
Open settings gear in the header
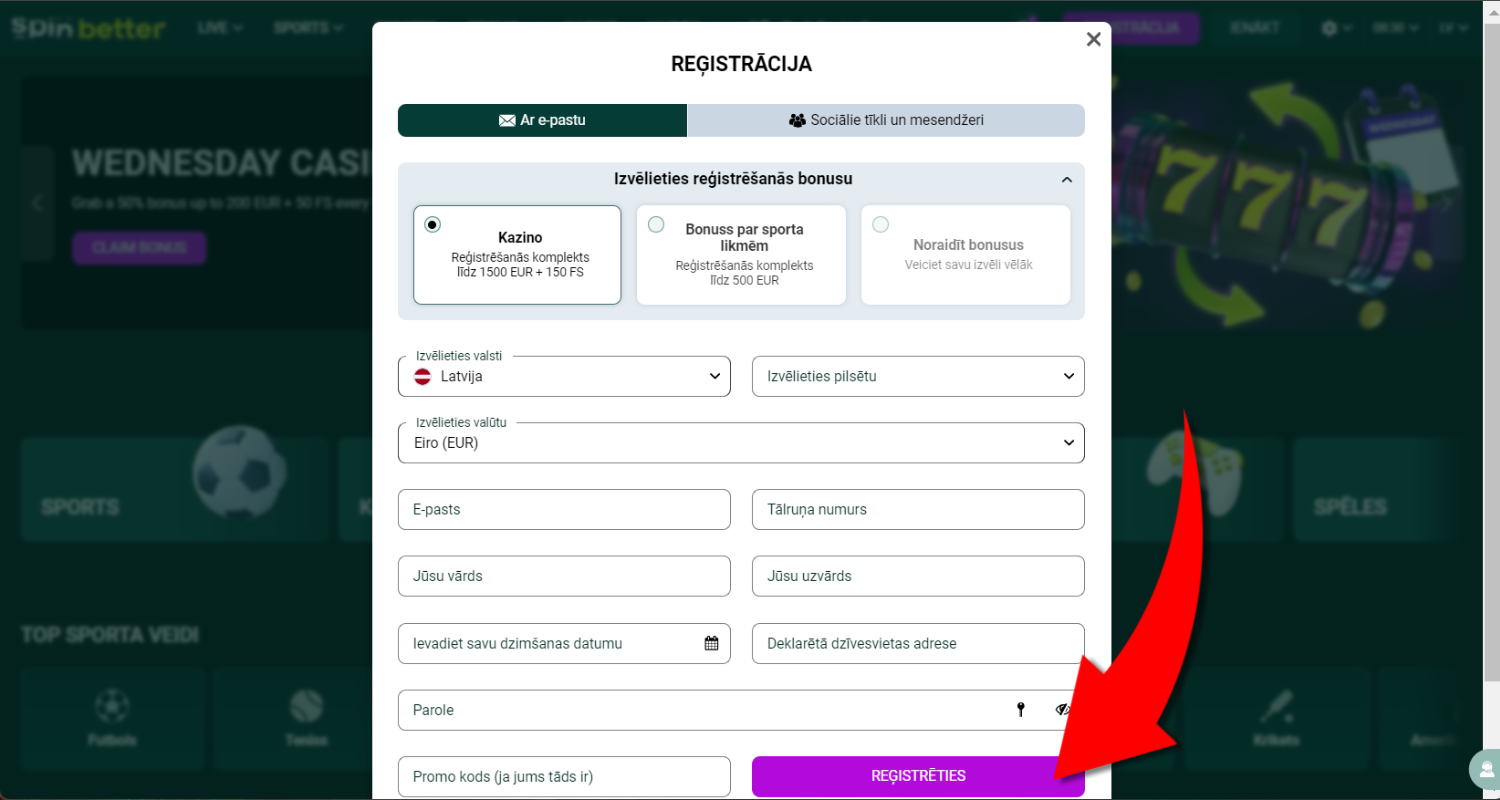point(1329,28)
